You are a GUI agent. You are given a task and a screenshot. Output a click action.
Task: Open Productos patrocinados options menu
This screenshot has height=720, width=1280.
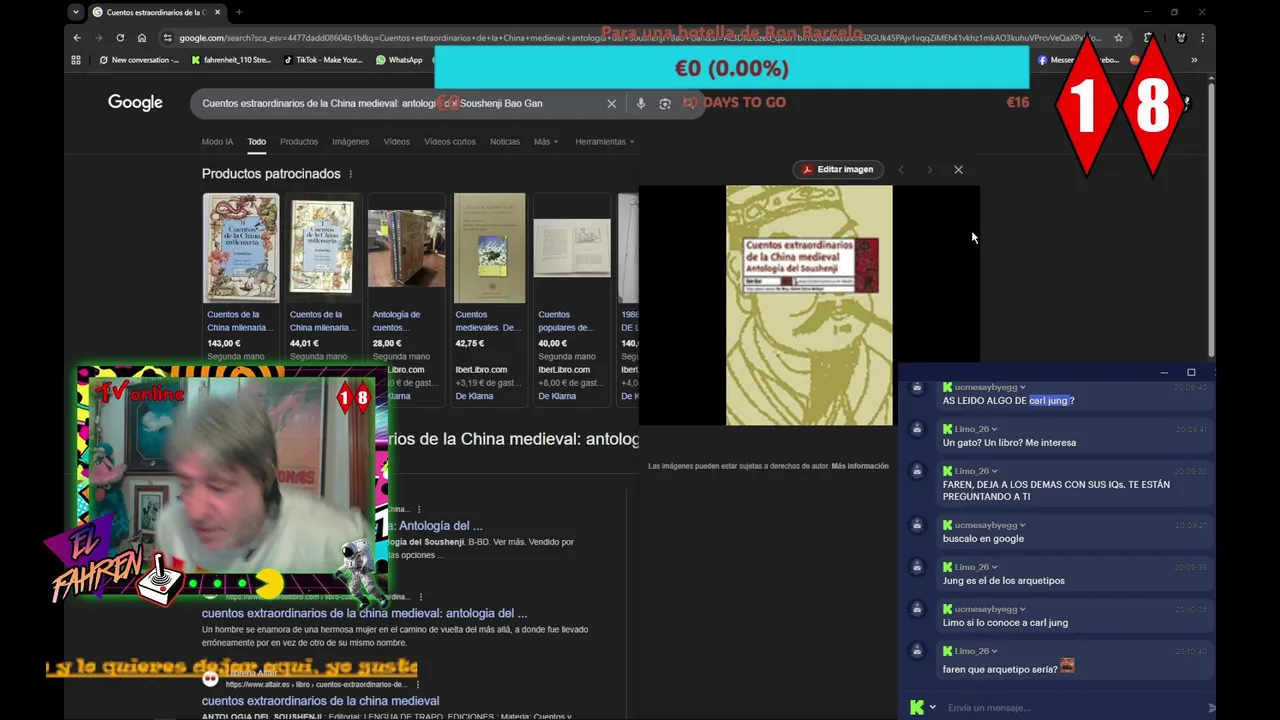(350, 174)
